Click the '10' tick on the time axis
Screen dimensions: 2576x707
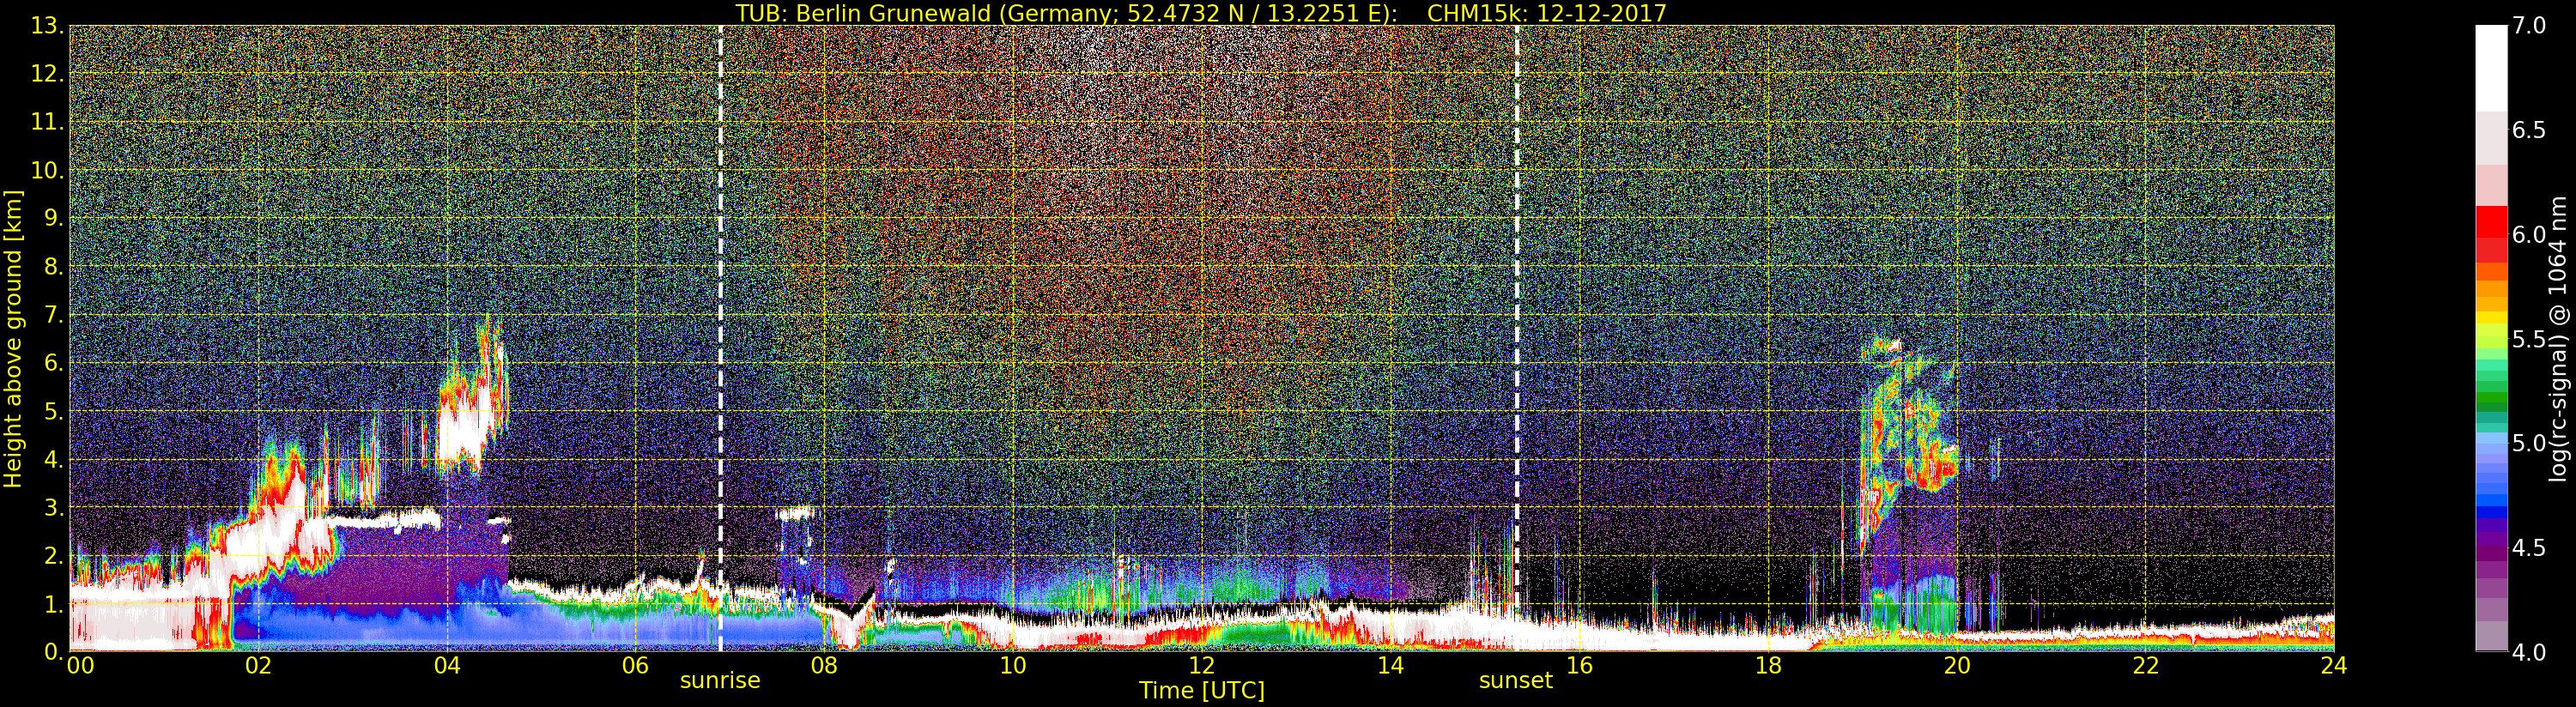[1013, 665]
